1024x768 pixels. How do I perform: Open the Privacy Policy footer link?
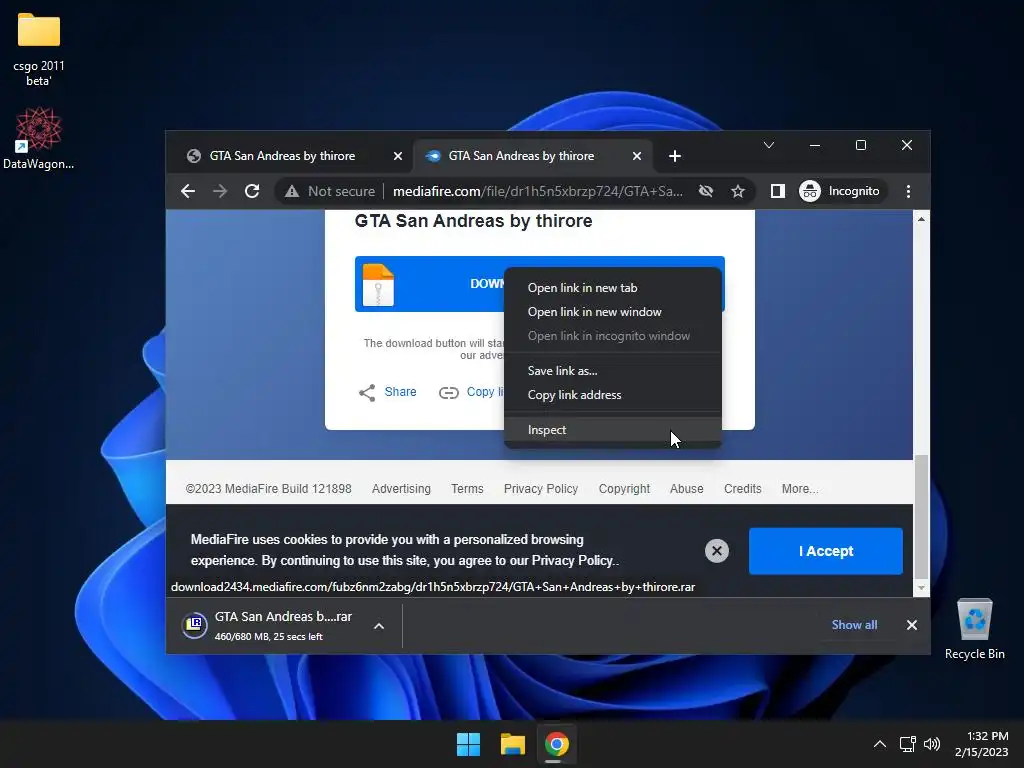541,488
